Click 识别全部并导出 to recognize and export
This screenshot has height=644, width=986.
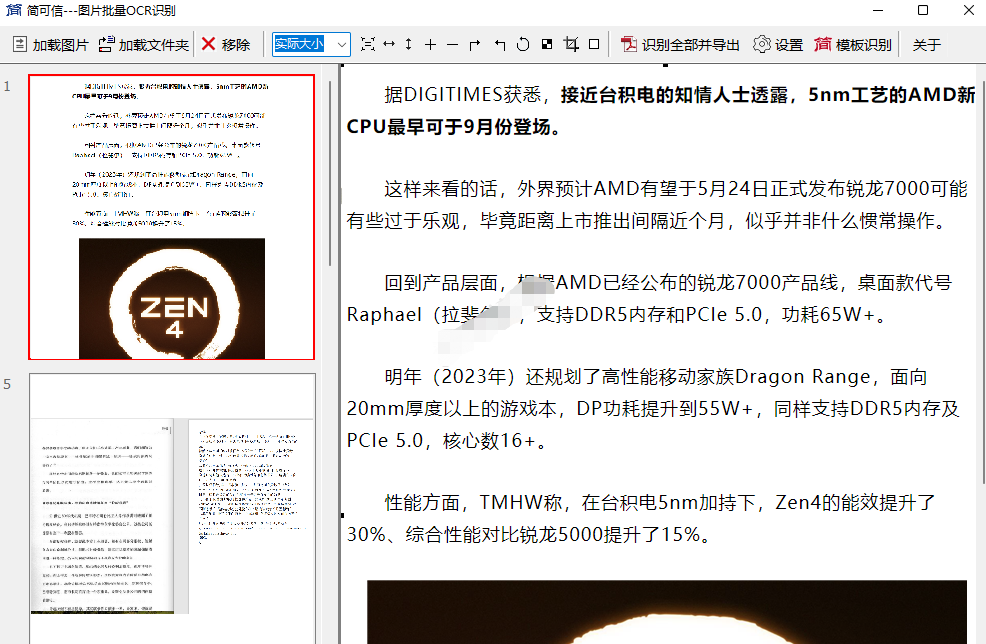click(680, 45)
